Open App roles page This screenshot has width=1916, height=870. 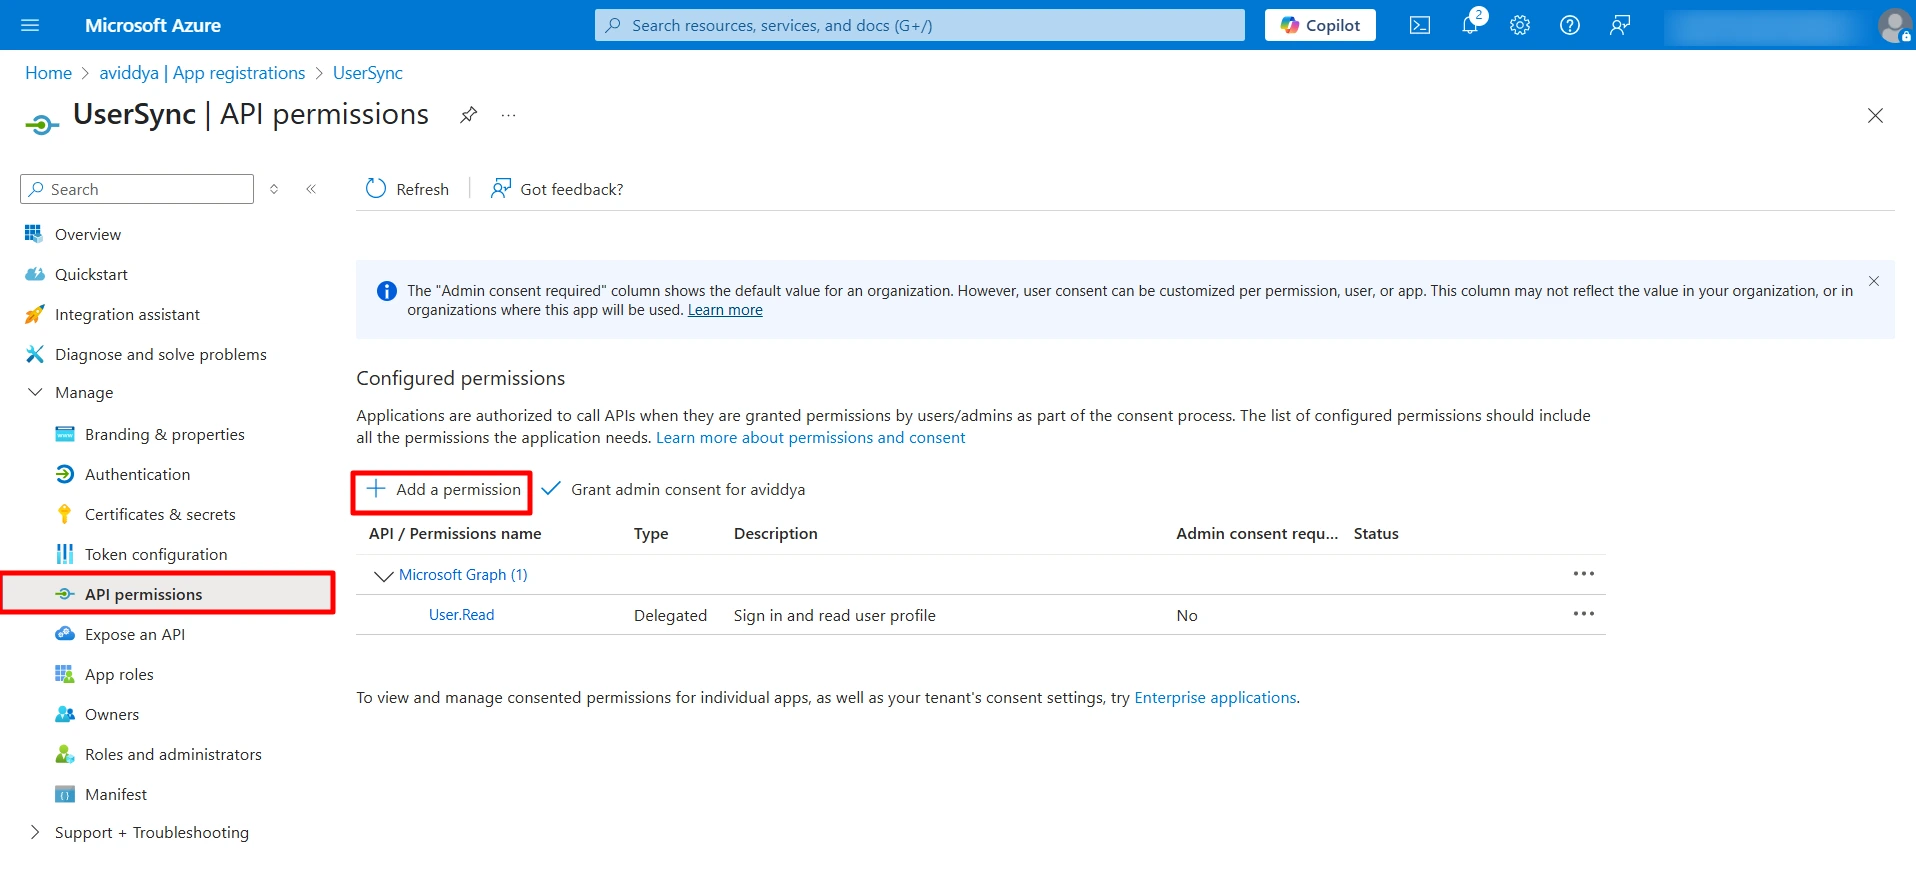119,674
